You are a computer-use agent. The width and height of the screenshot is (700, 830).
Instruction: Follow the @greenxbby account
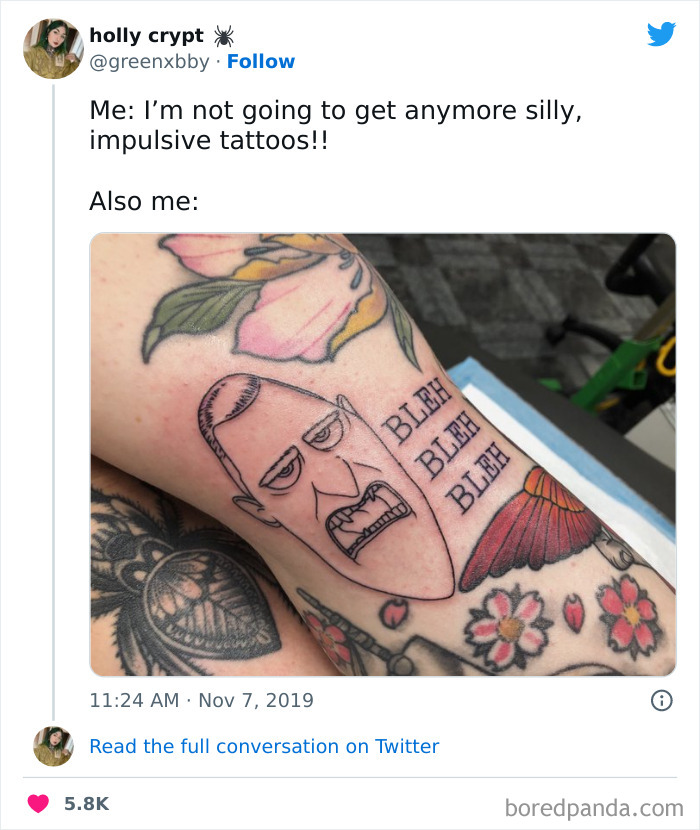[x=261, y=61]
